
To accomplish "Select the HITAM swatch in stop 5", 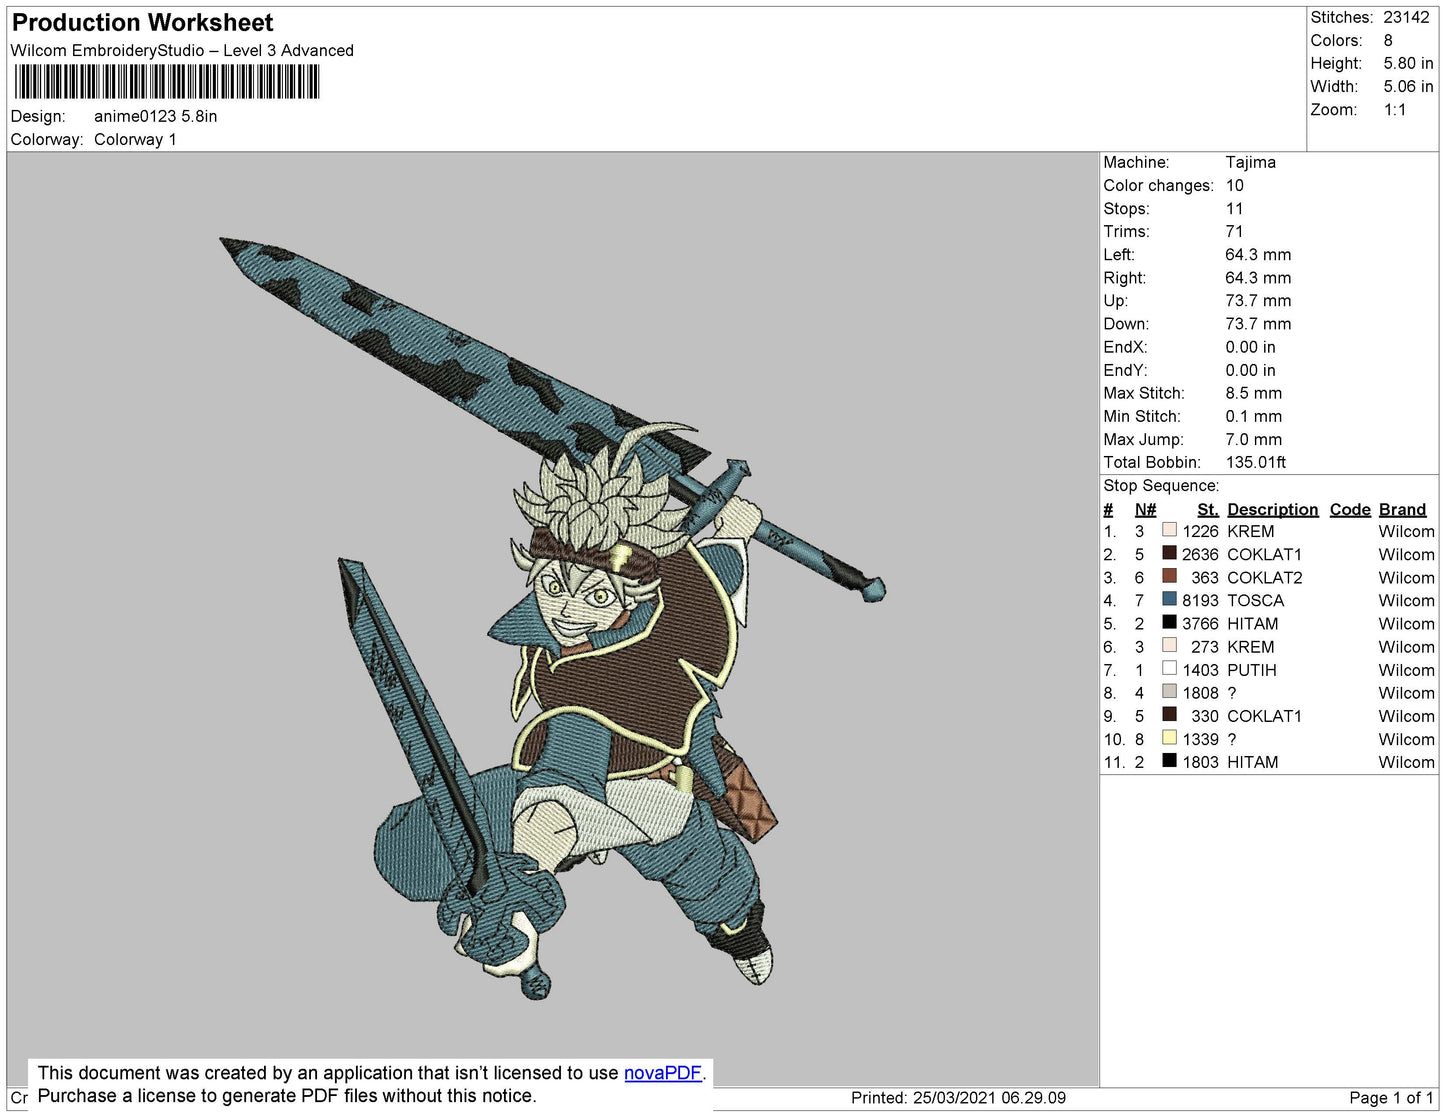I will coord(1169,622).
